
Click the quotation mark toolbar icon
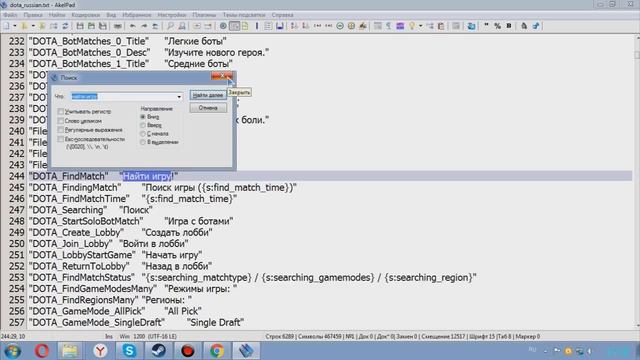click(x=487, y=25)
